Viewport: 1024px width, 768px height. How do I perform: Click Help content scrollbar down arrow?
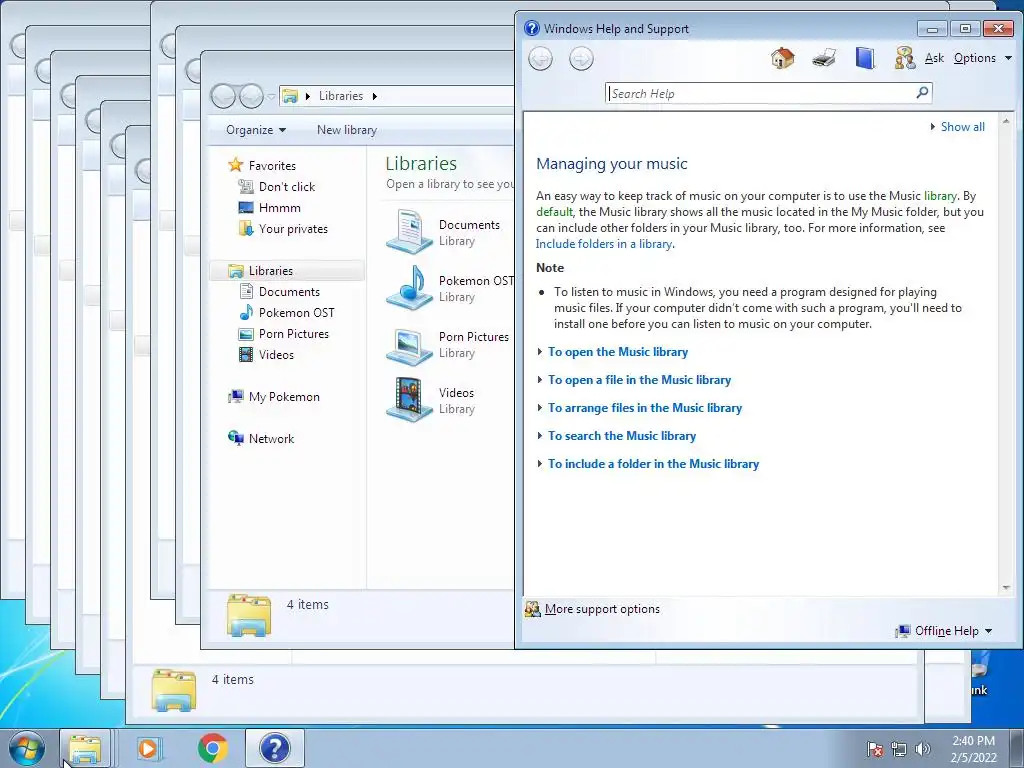point(1006,588)
